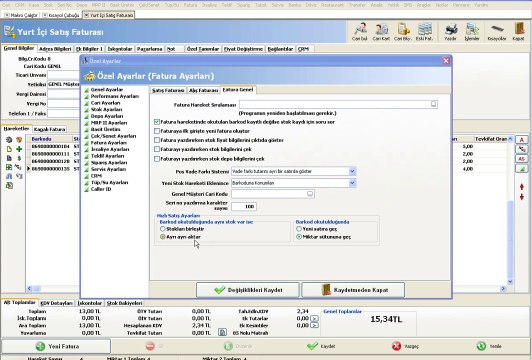532x360 pixels.
Task: Open Kağıt Fatura tab
Action: (50, 129)
